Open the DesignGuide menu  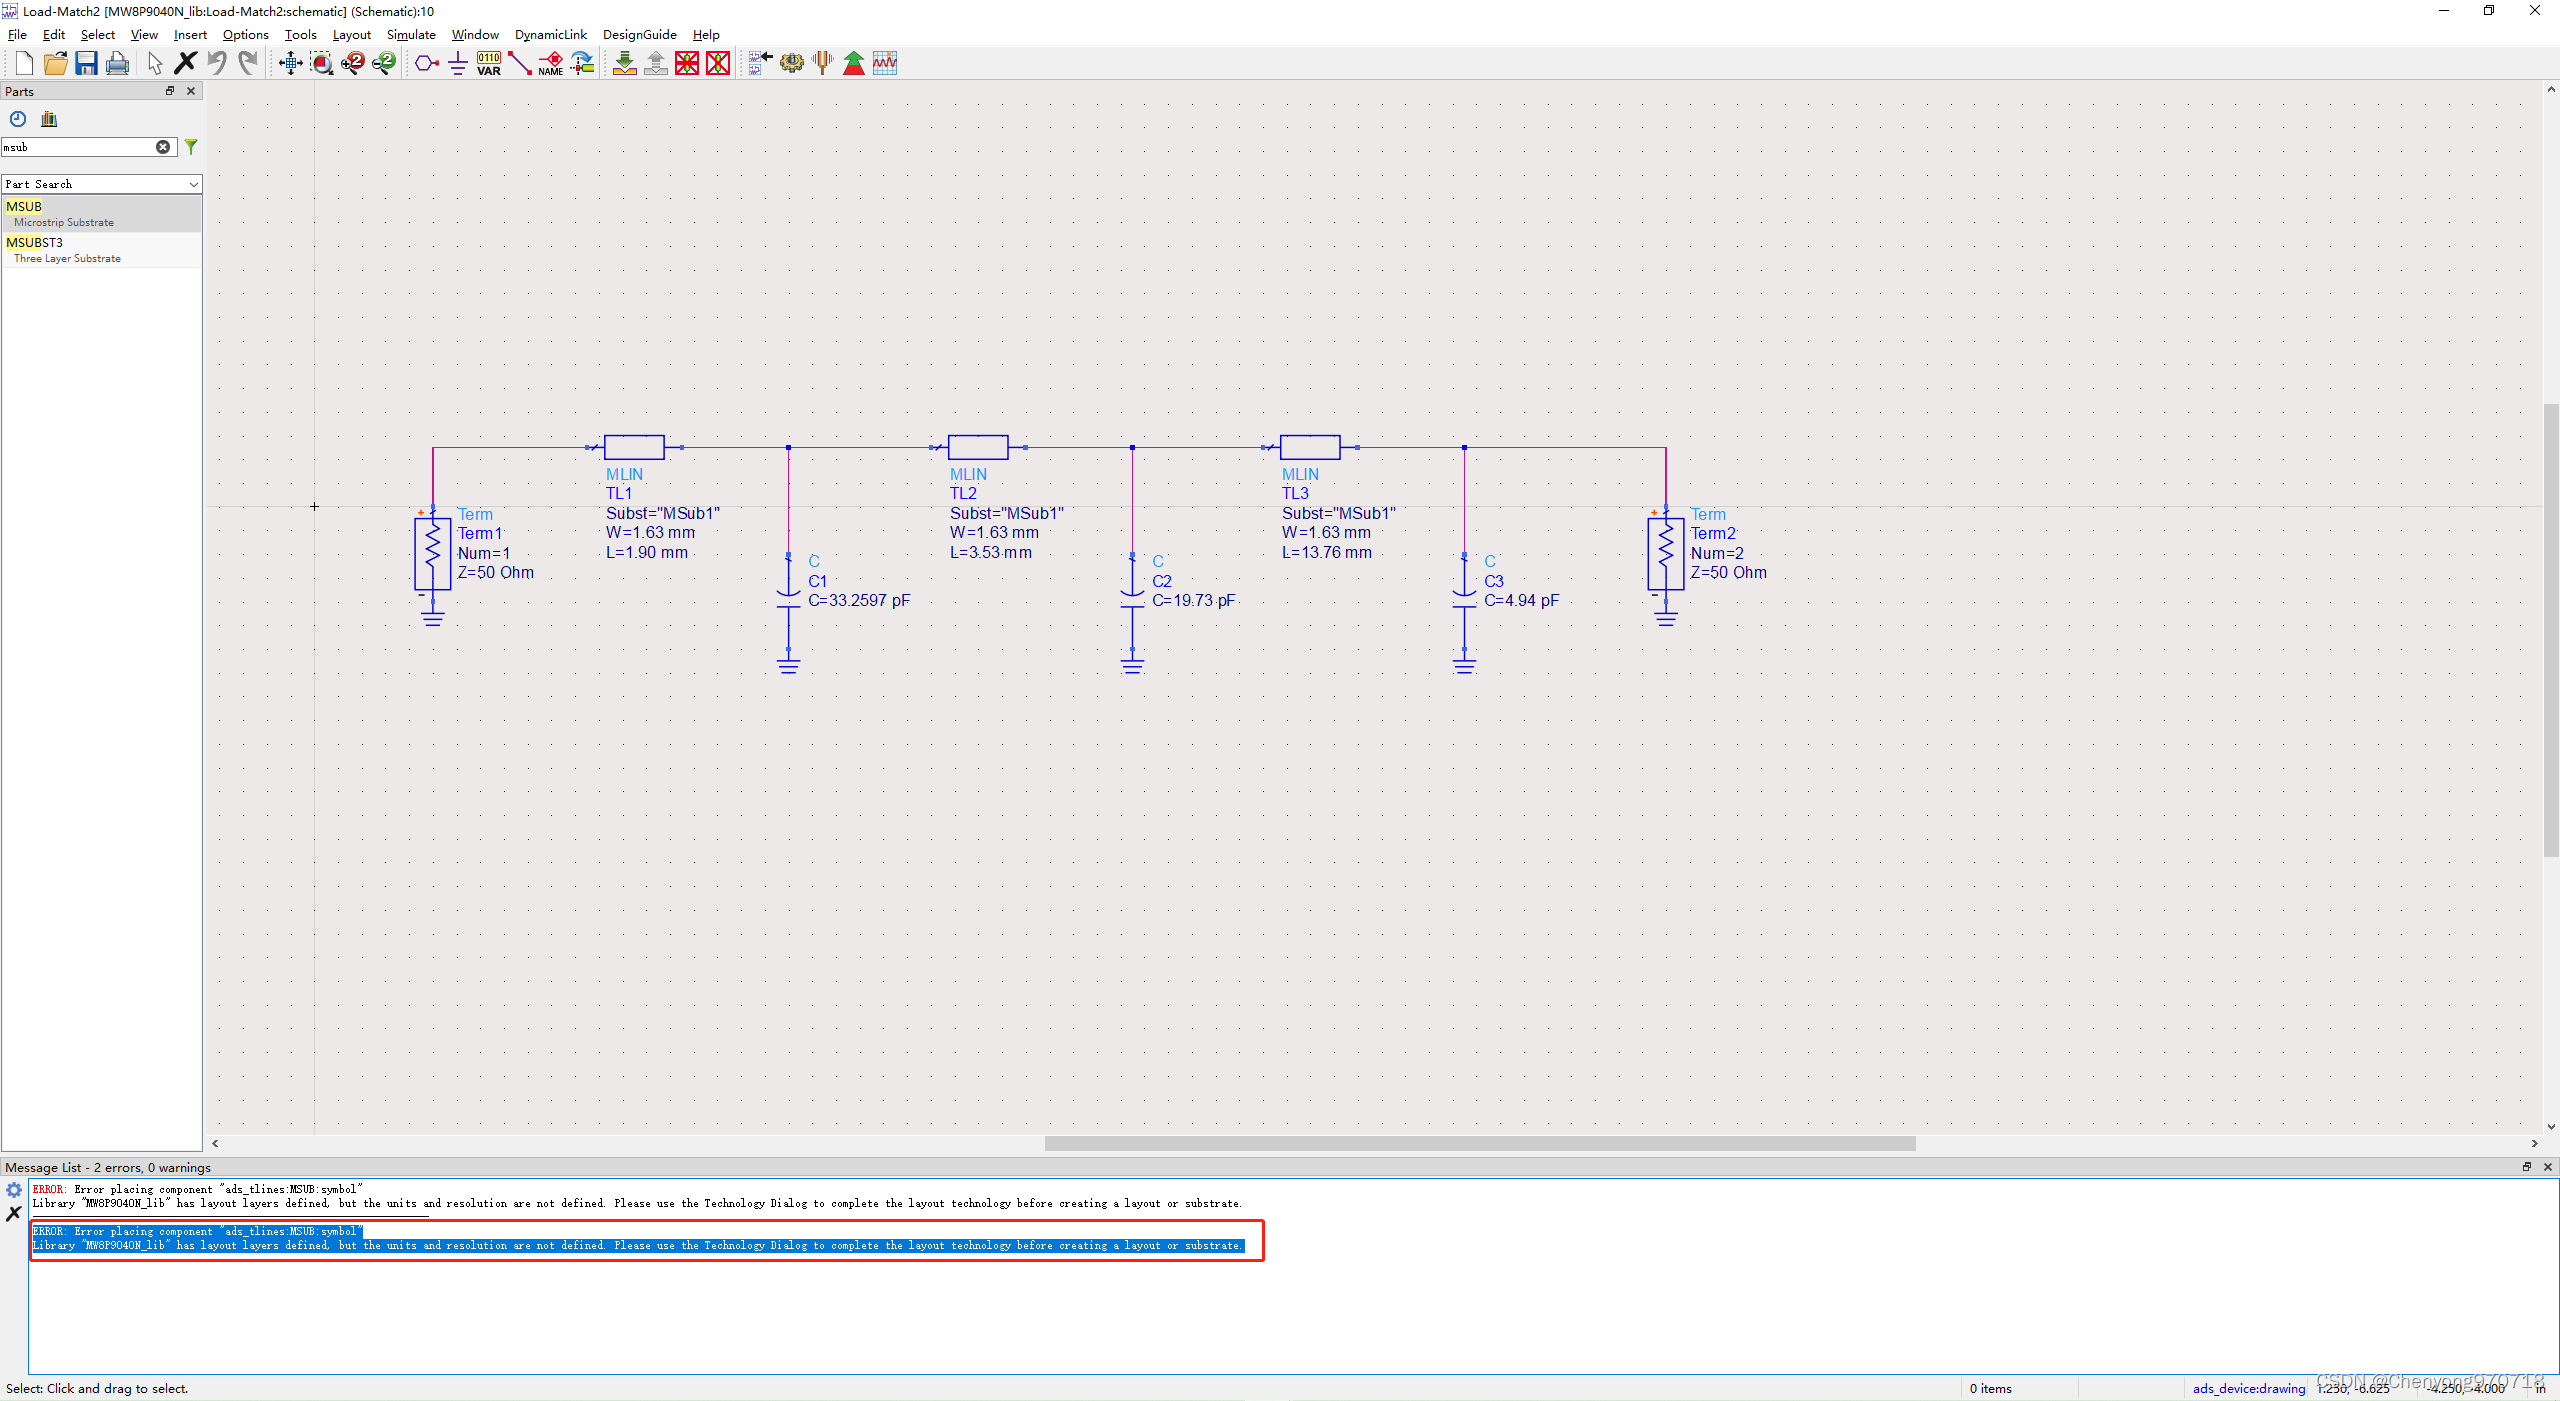click(639, 34)
